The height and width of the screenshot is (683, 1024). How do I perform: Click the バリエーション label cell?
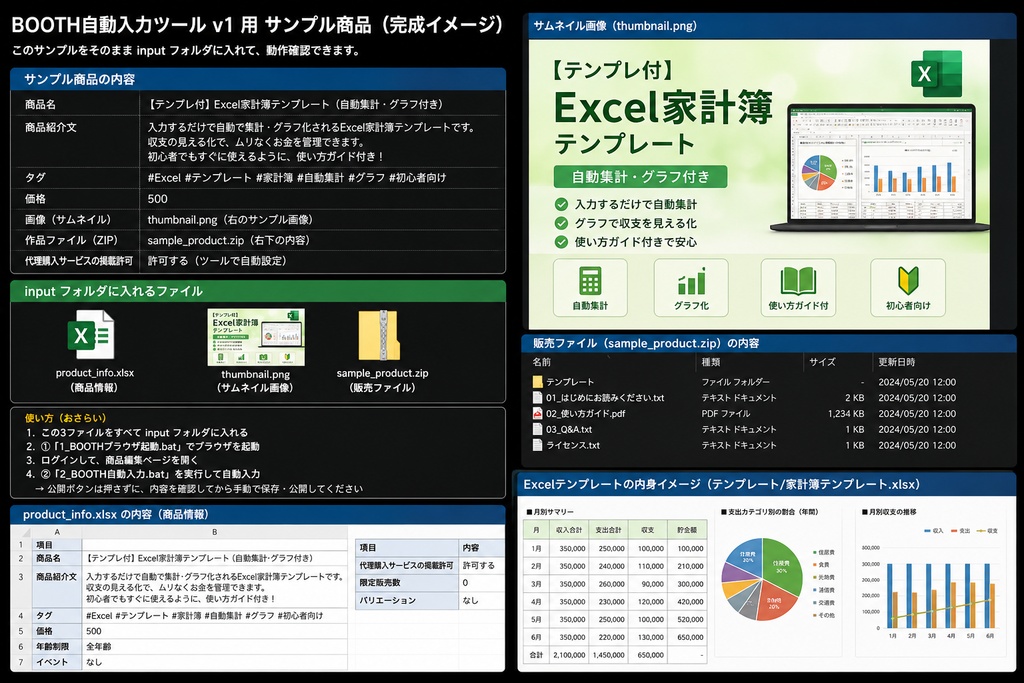[x=407, y=600]
